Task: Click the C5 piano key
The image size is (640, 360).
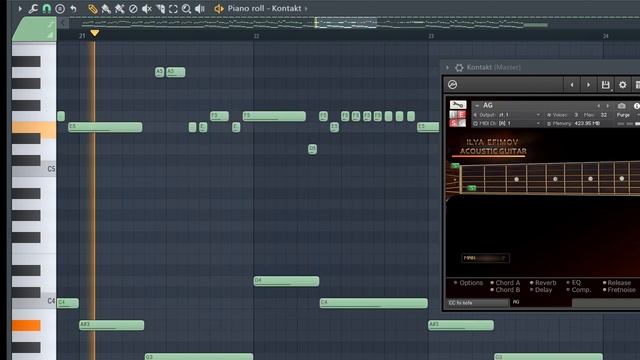Action: pos(34,169)
